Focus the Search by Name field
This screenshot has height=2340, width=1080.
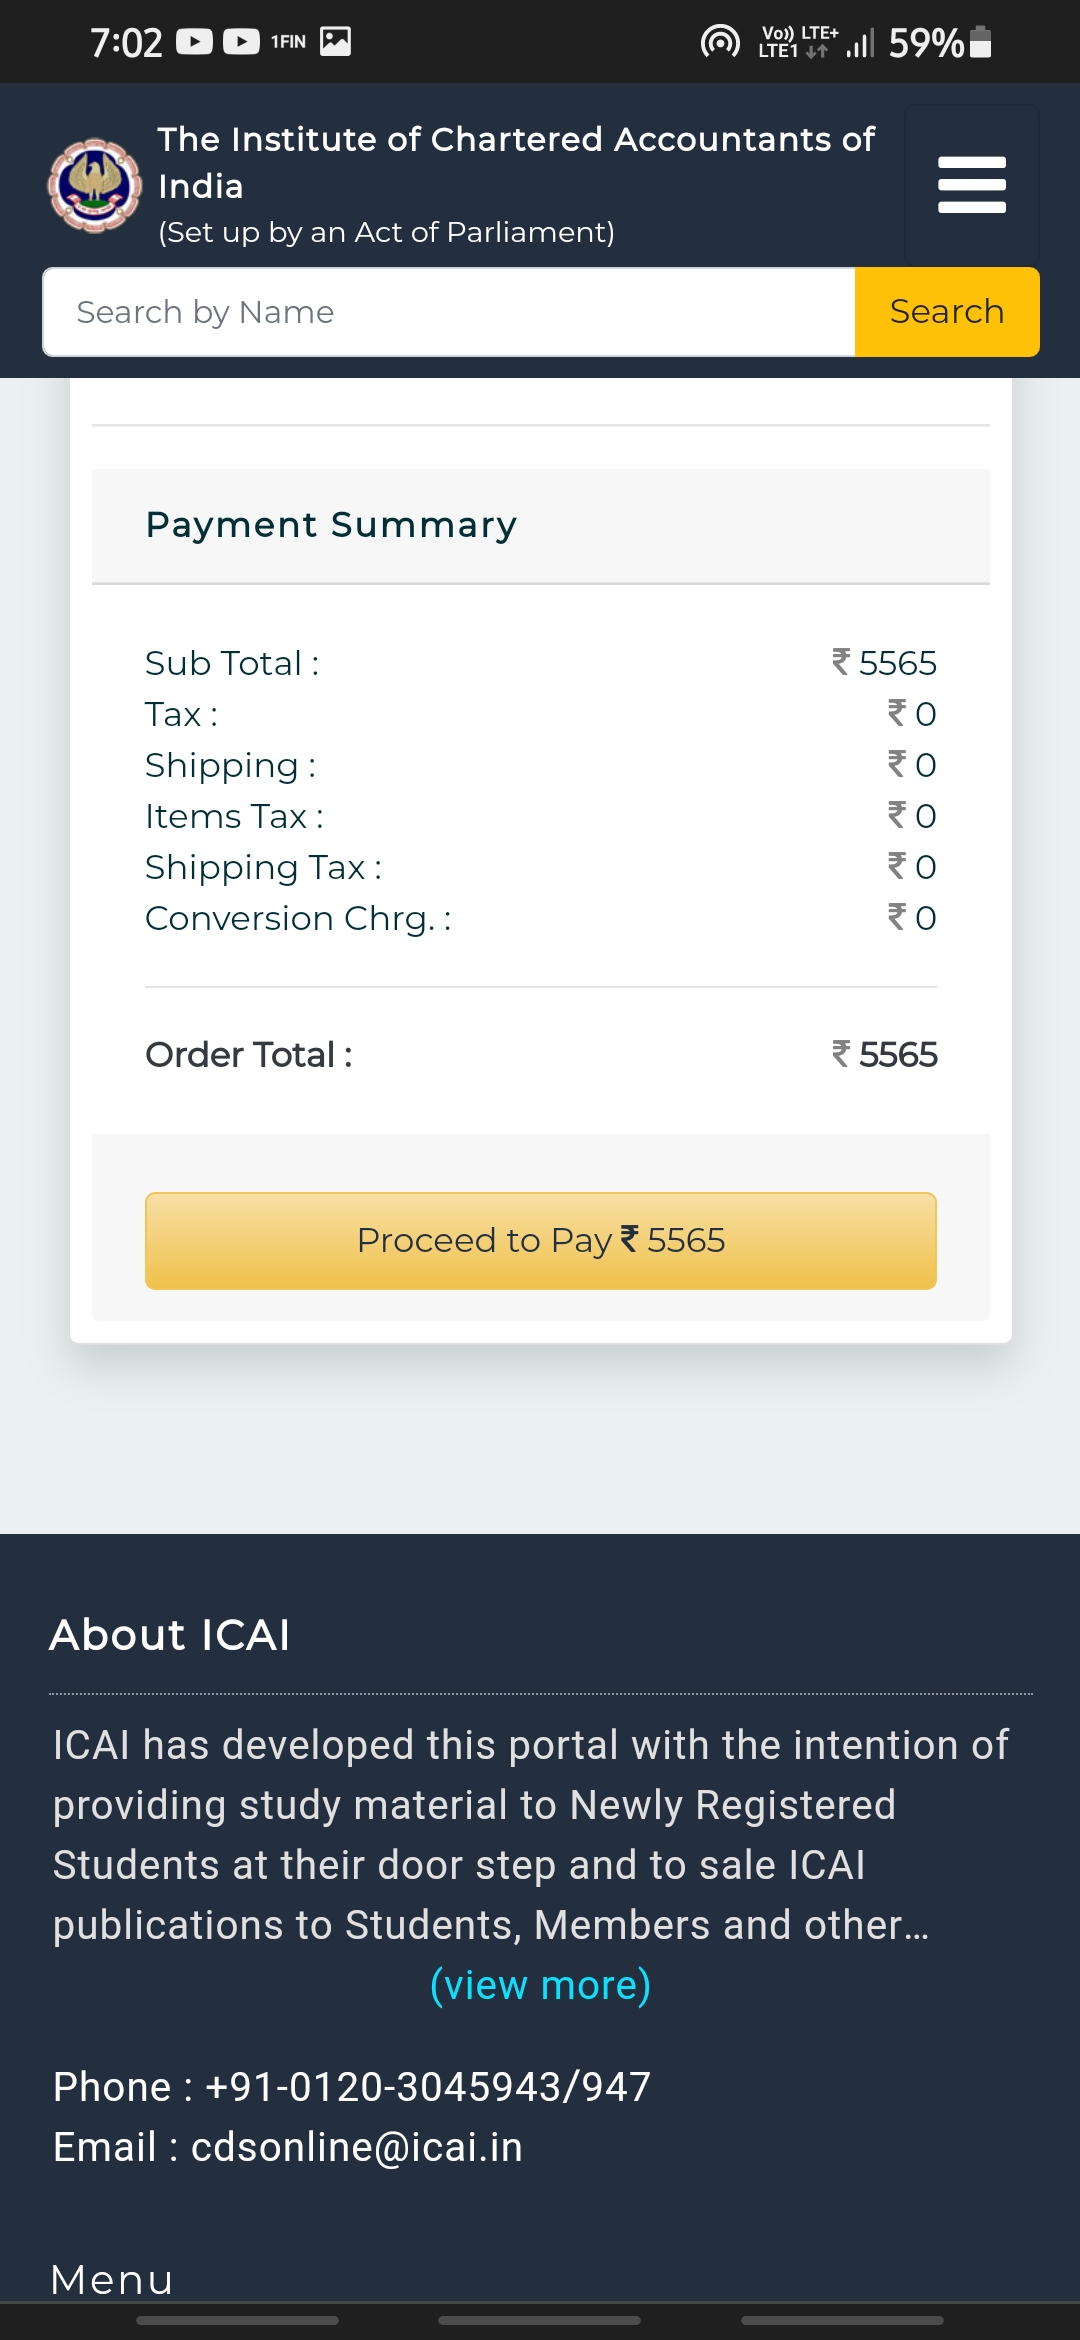tap(449, 312)
